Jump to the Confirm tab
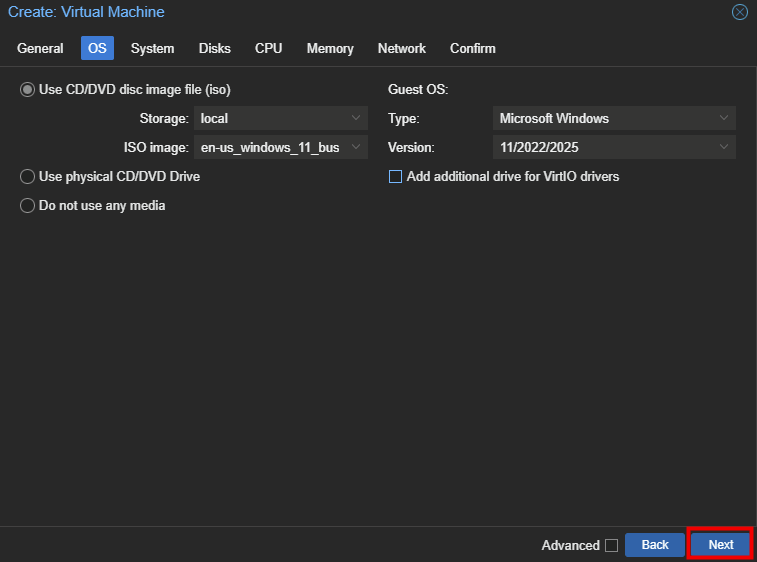This screenshot has width=757, height=562. pyautogui.click(x=473, y=48)
